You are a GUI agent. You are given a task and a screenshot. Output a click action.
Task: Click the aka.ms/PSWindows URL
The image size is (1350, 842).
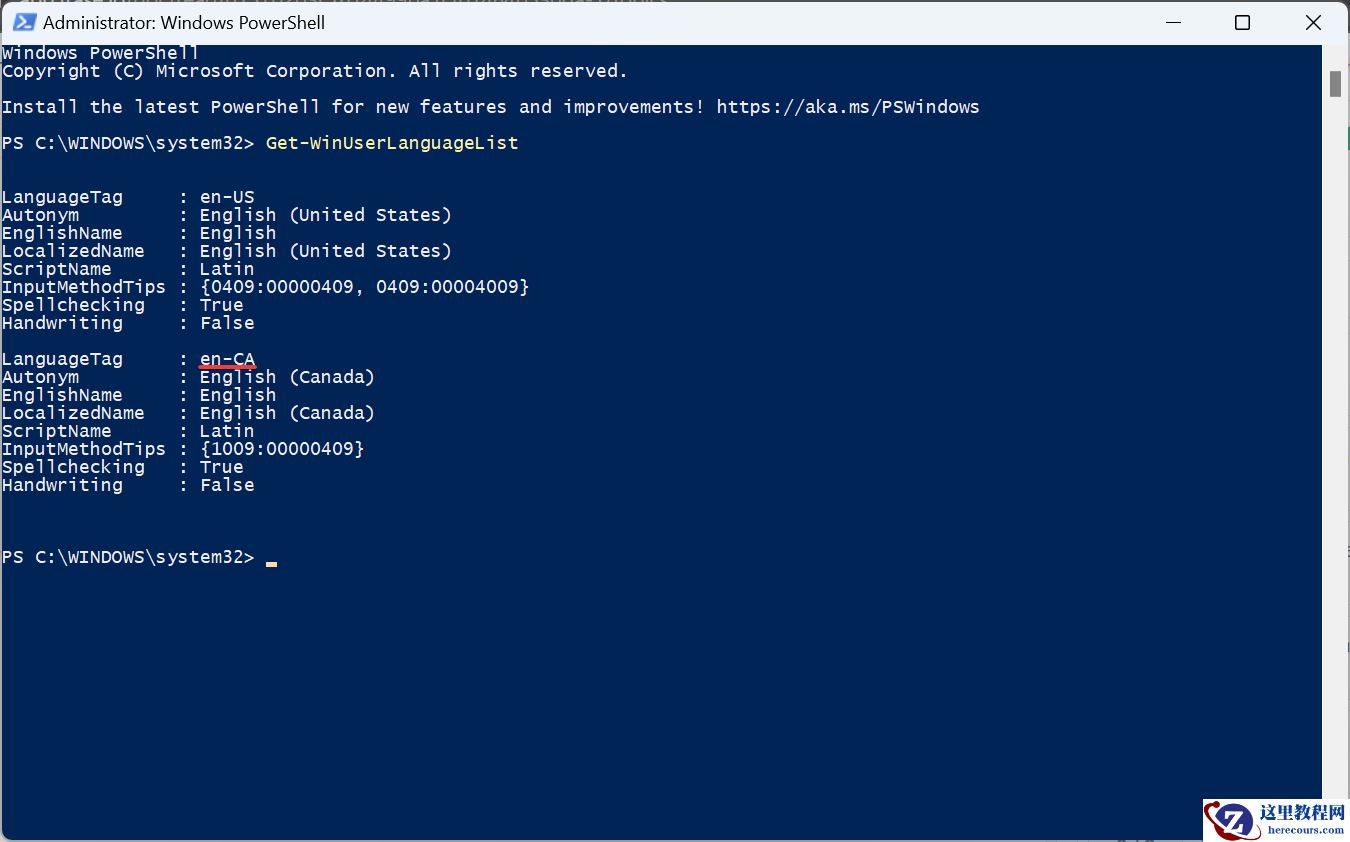pos(848,107)
